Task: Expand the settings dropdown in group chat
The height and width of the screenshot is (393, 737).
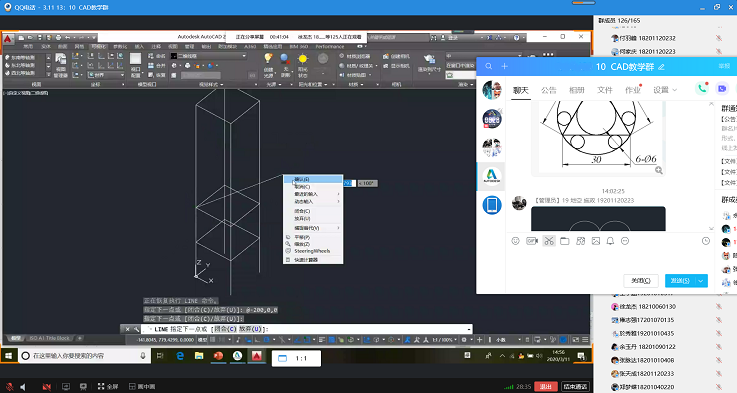Action: (665, 90)
